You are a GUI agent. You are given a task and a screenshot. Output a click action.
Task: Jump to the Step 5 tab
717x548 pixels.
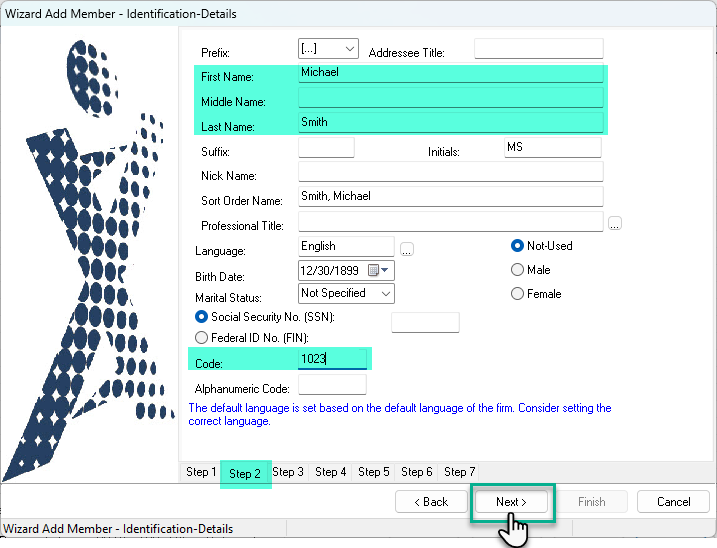pos(374,472)
